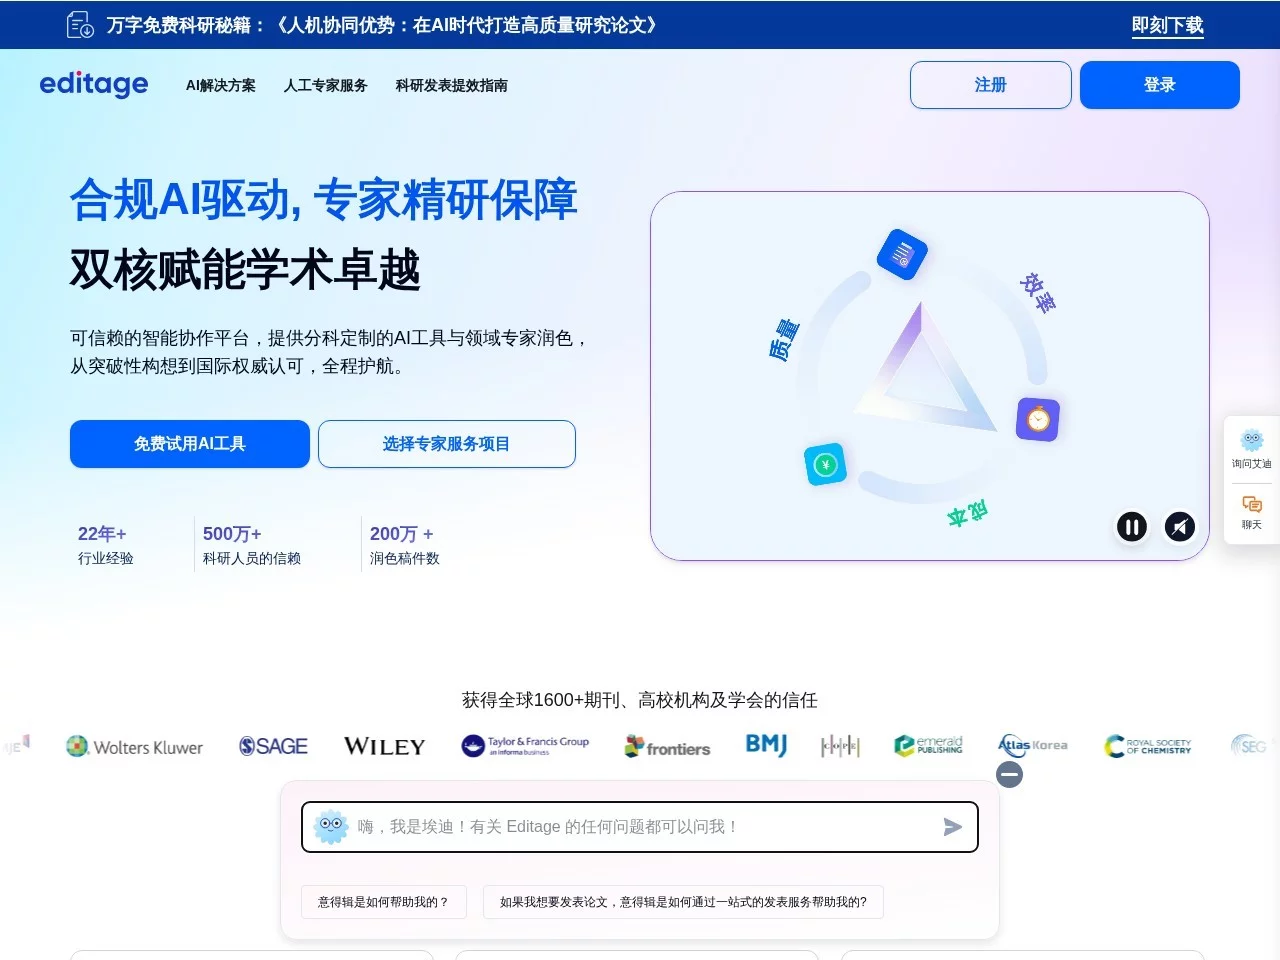Click the send arrow in chat box
The image size is (1280, 960).
(952, 827)
